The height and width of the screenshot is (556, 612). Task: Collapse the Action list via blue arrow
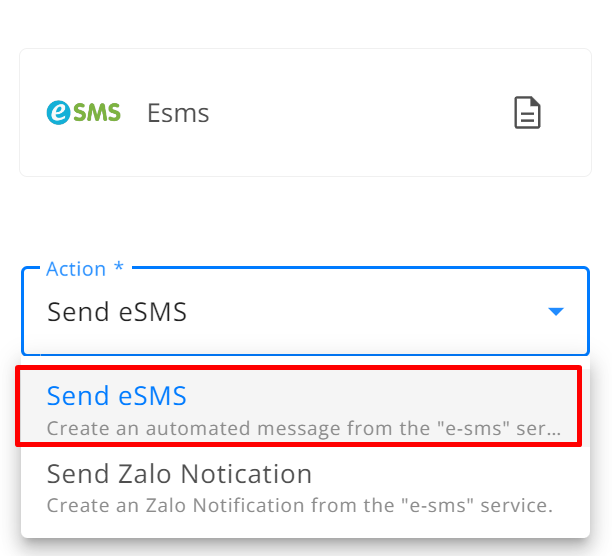click(555, 311)
